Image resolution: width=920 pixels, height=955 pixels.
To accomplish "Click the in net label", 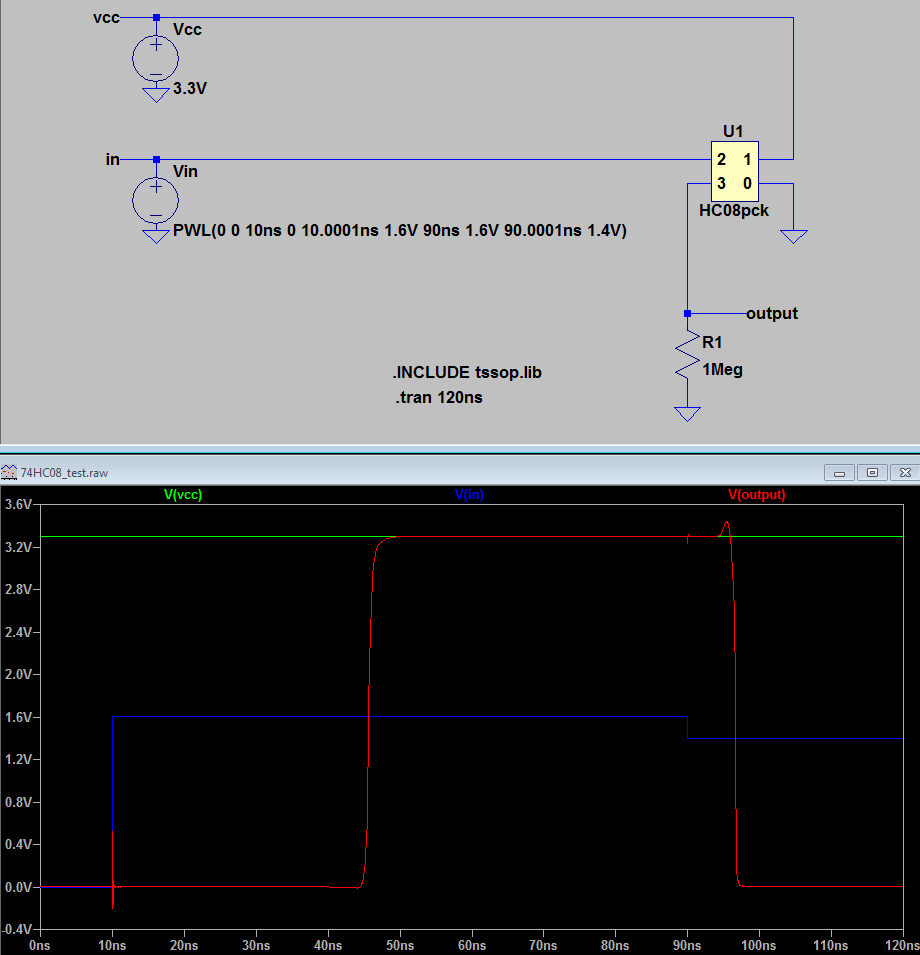I will tap(113, 160).
